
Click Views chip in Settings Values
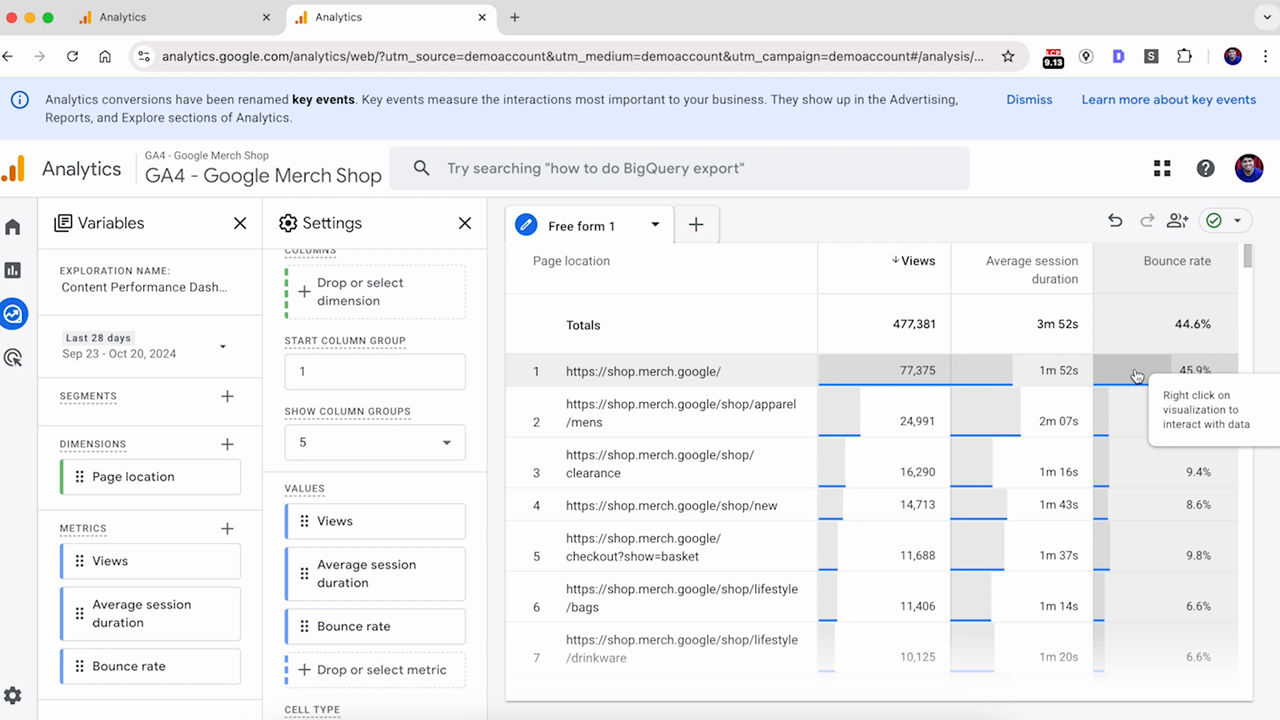coord(375,521)
